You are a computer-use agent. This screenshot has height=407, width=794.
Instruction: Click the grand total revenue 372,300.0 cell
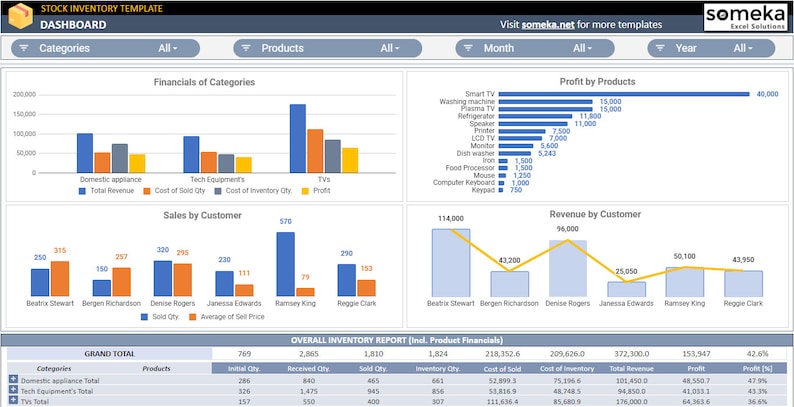point(631,354)
